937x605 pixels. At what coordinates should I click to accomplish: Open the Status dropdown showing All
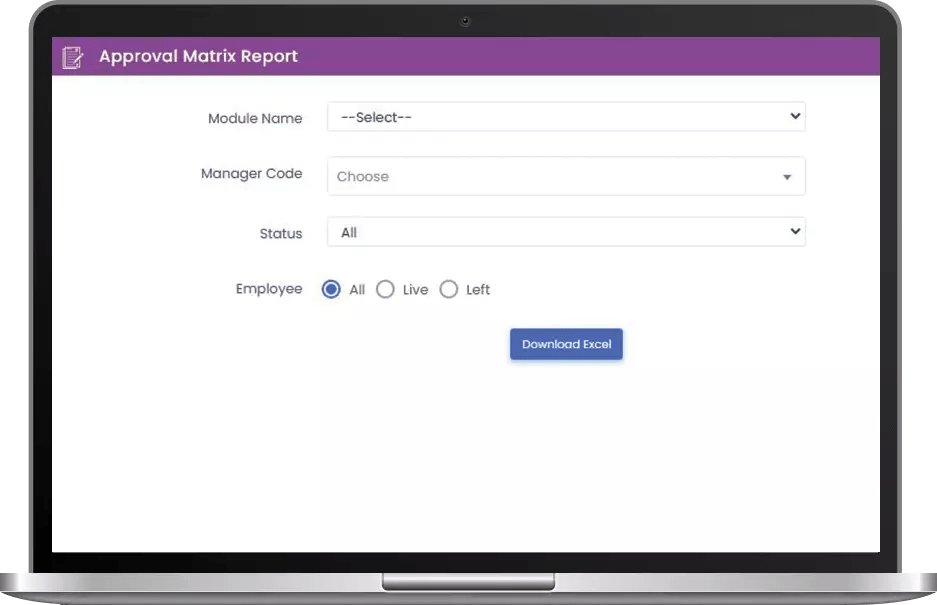click(x=566, y=232)
